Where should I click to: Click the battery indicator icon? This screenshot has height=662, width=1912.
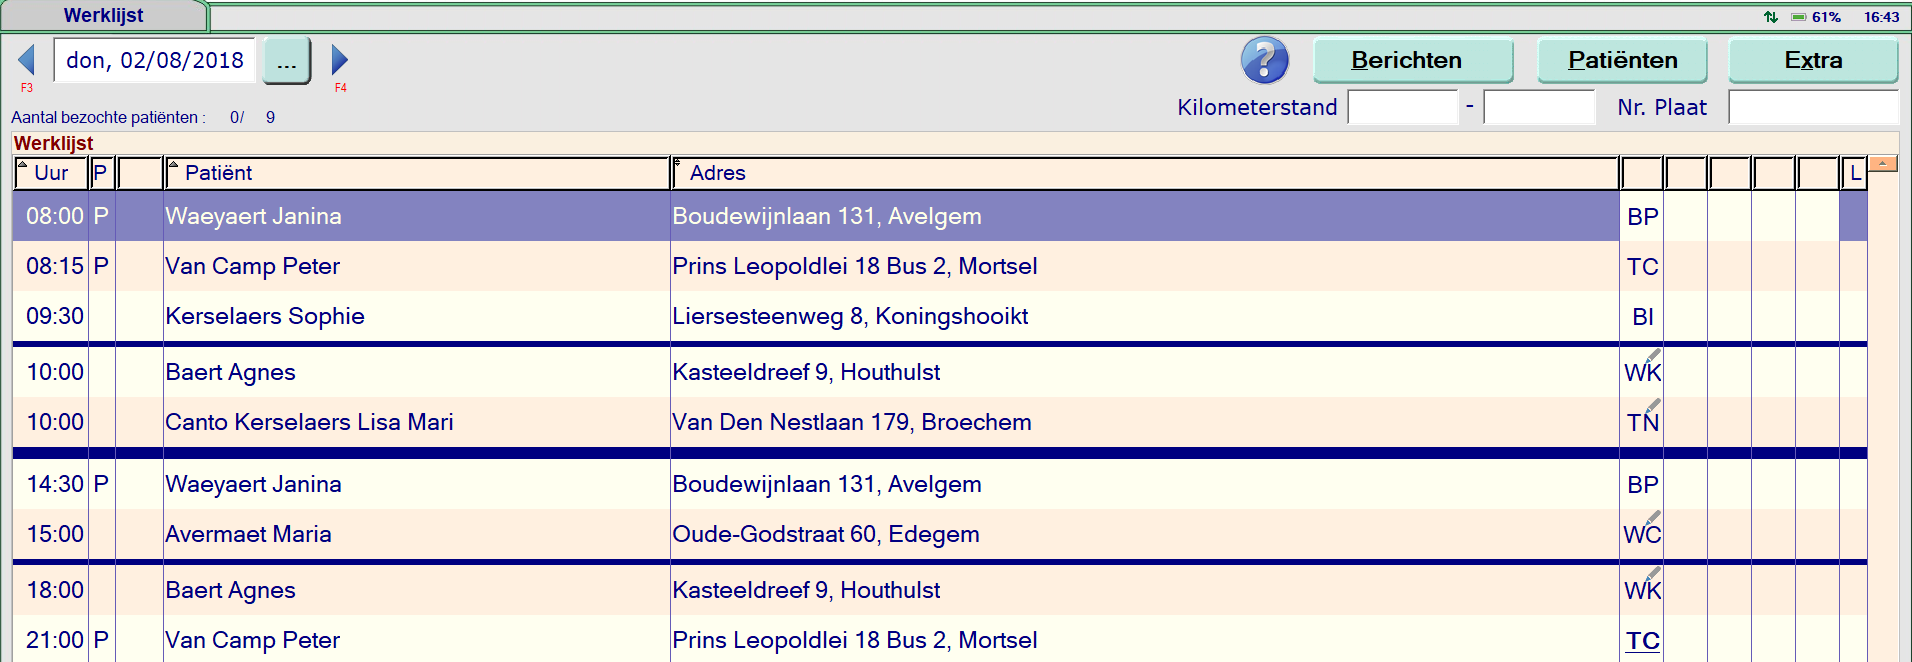tap(1798, 17)
